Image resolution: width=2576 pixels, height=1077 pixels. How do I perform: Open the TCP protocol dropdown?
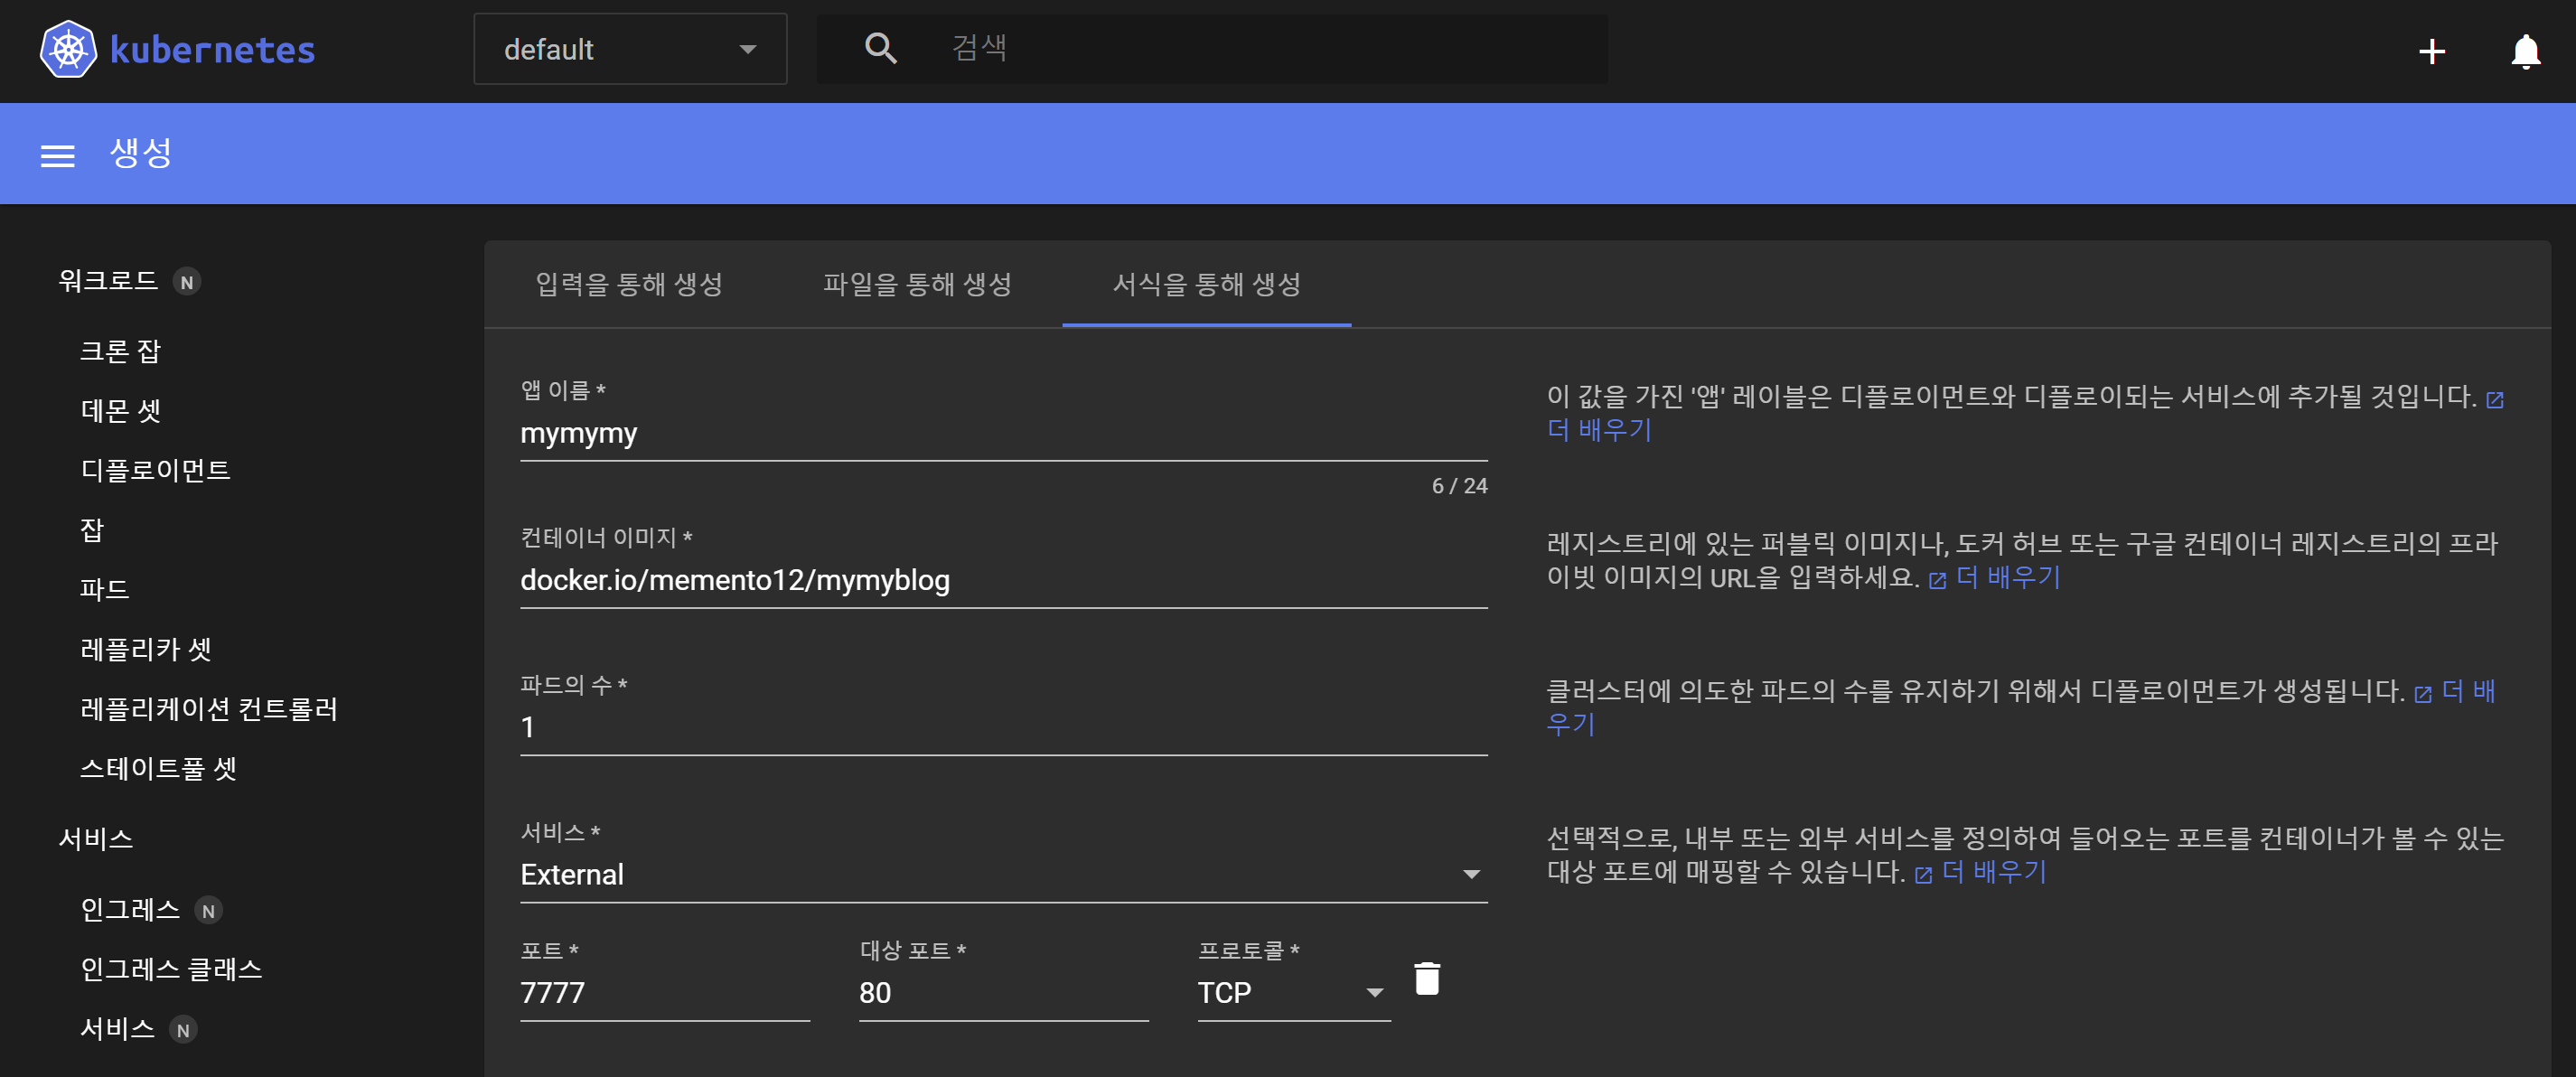tap(1292, 992)
